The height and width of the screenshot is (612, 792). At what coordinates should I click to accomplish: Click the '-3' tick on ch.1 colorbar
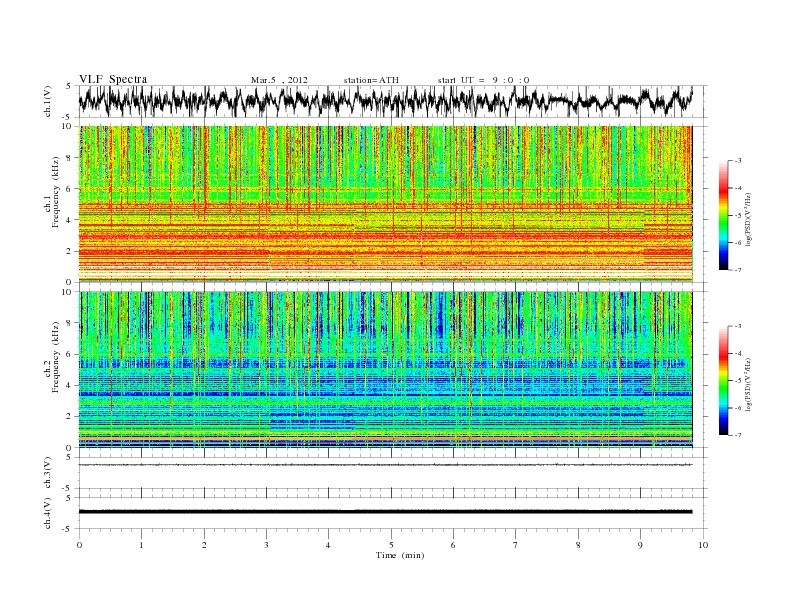click(x=737, y=161)
